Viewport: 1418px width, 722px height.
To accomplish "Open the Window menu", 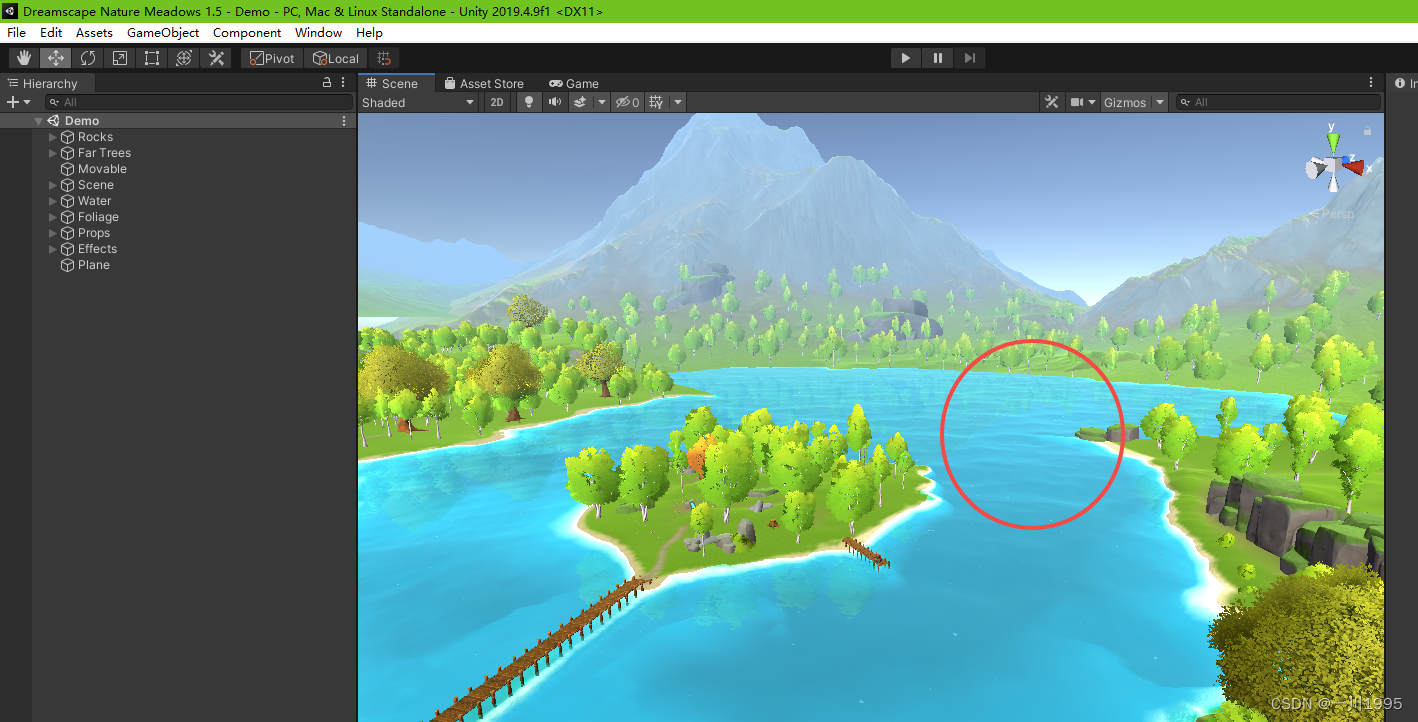I will click(x=319, y=33).
